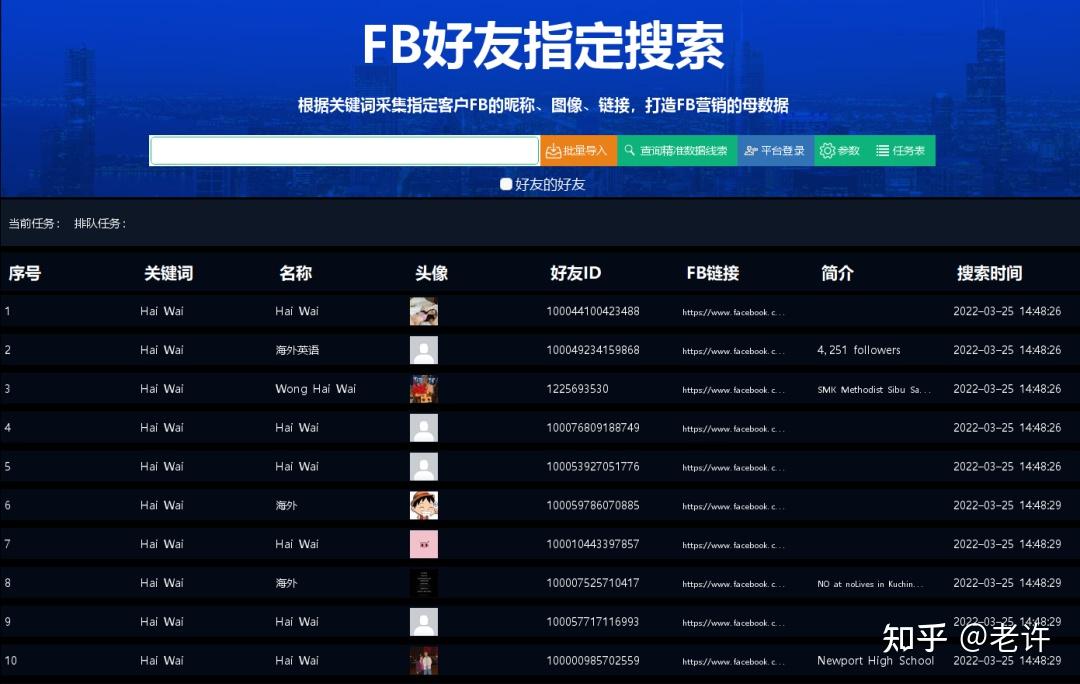This screenshot has width=1080, height=684.
Task: Click the 查询精准数据线索 search button
Action: 677,151
